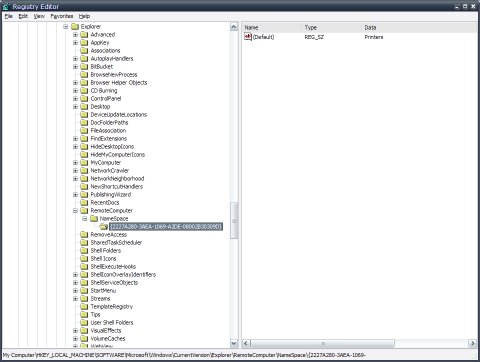Viewport: 480px width, 362px height.
Task: Open the Favorites menu
Action: pos(62,16)
